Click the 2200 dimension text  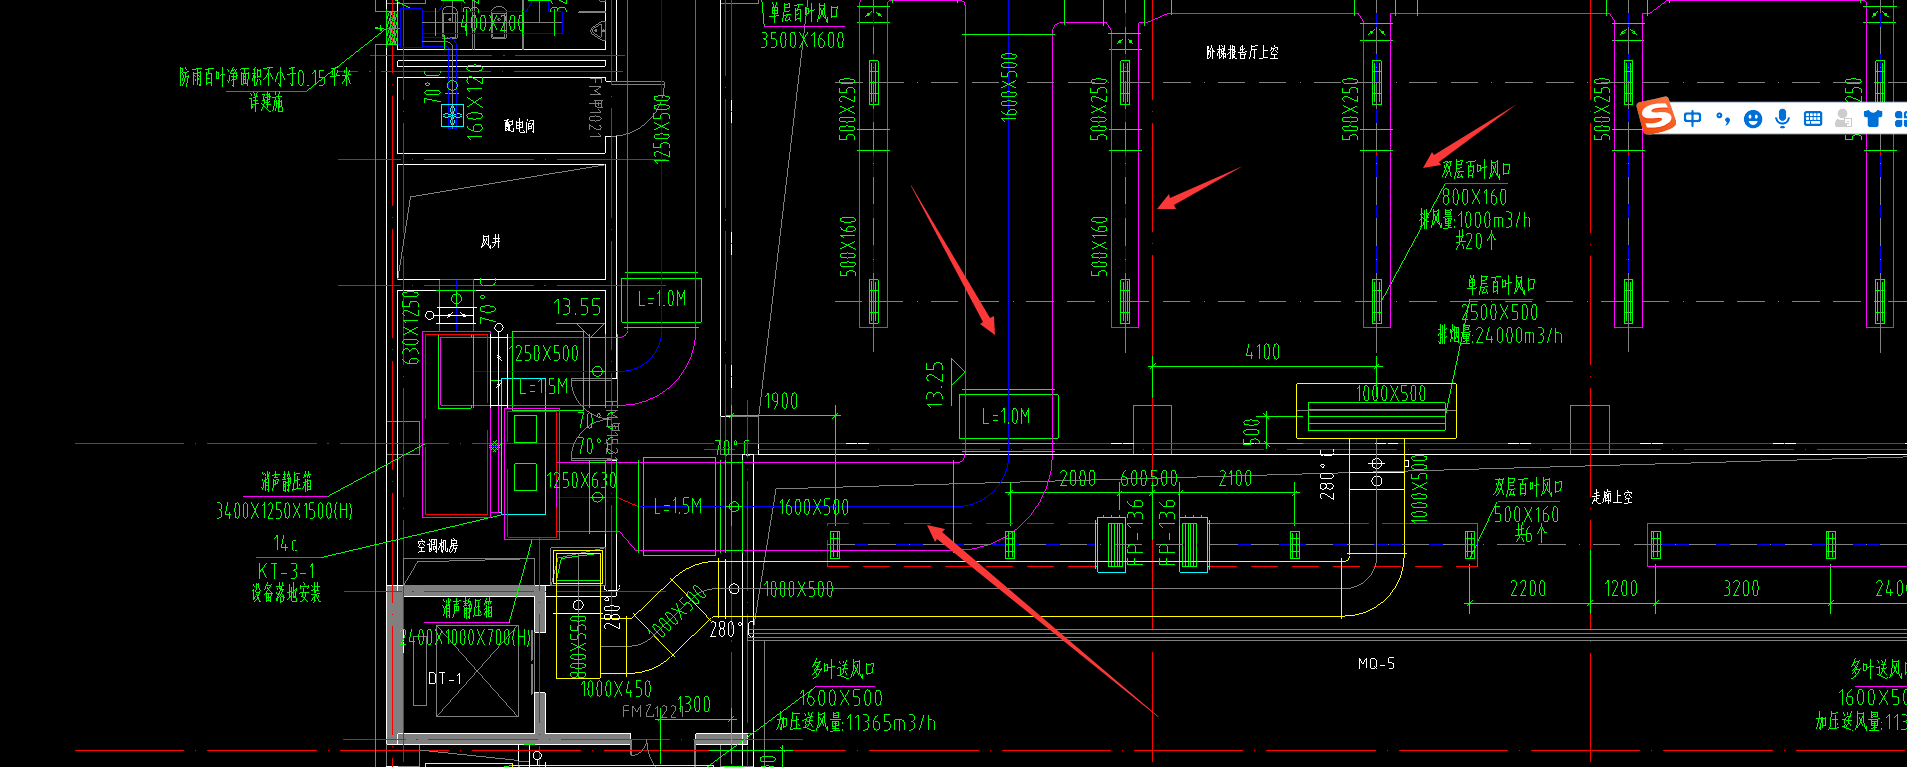point(1528,588)
